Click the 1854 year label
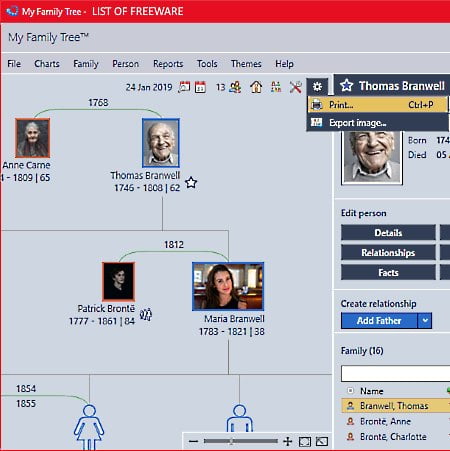450x451 pixels. pos(26,389)
